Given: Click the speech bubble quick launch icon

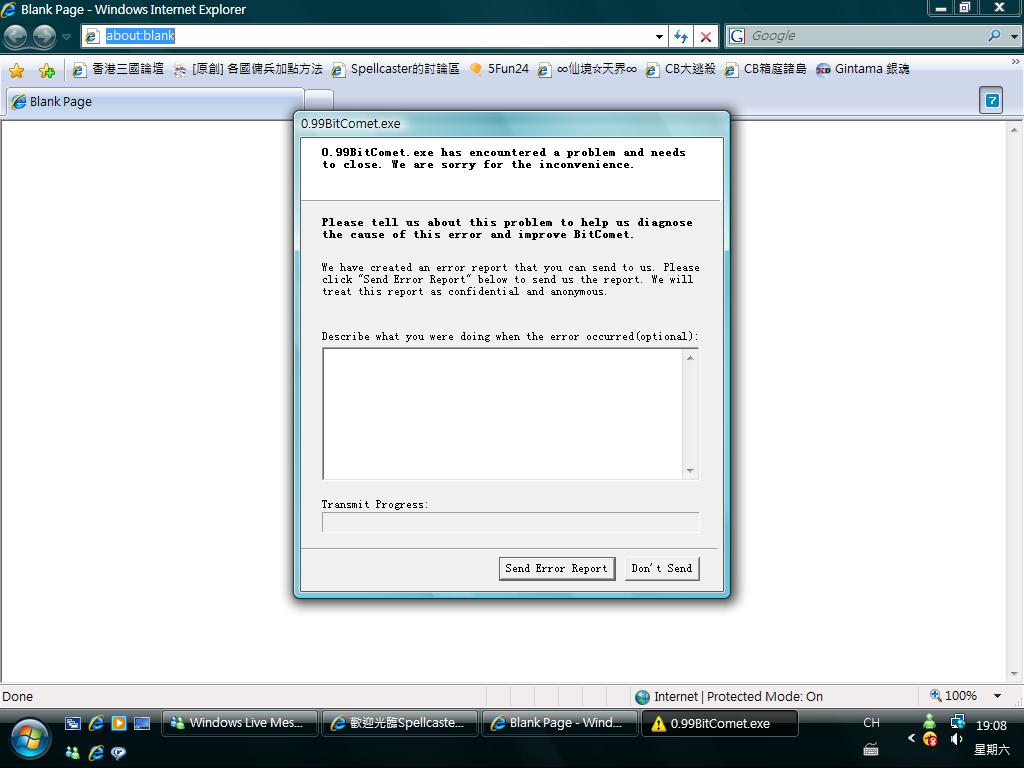Looking at the screenshot, I should point(118,753).
